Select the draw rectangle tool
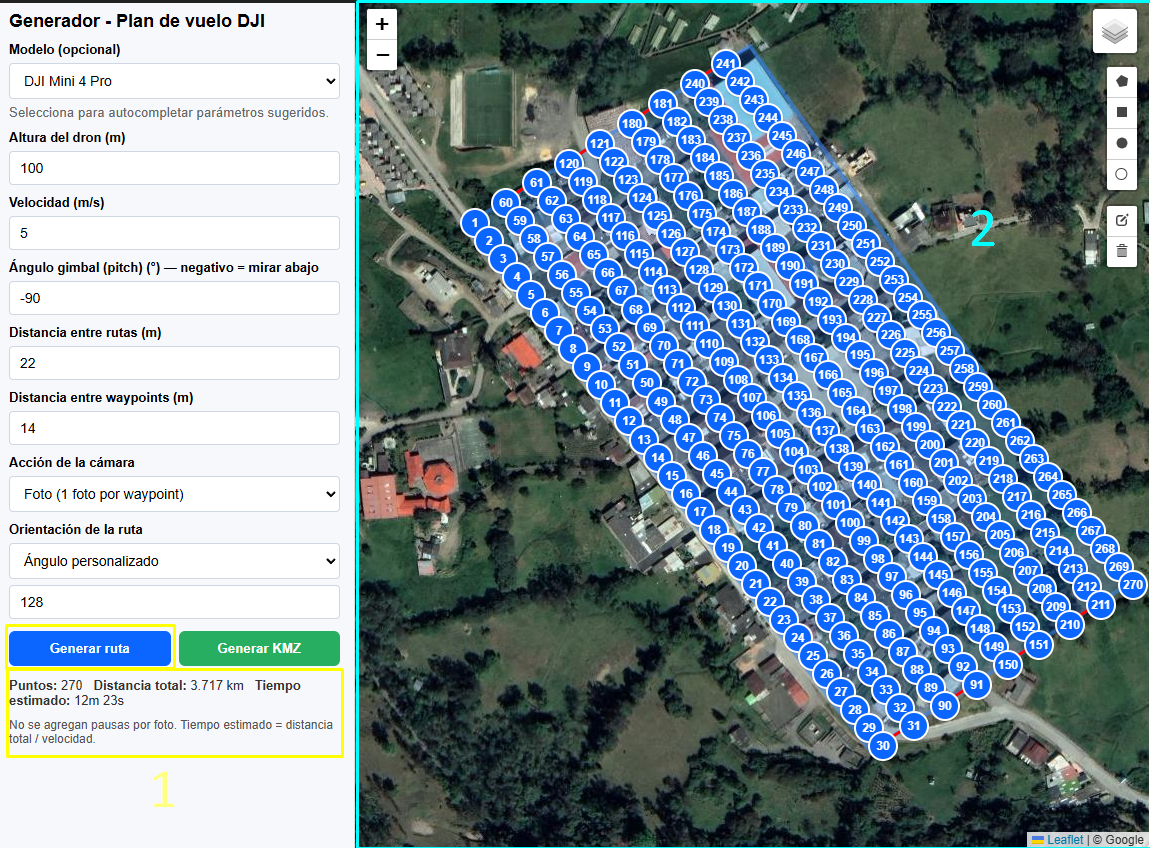1150x848 pixels. click(1122, 113)
